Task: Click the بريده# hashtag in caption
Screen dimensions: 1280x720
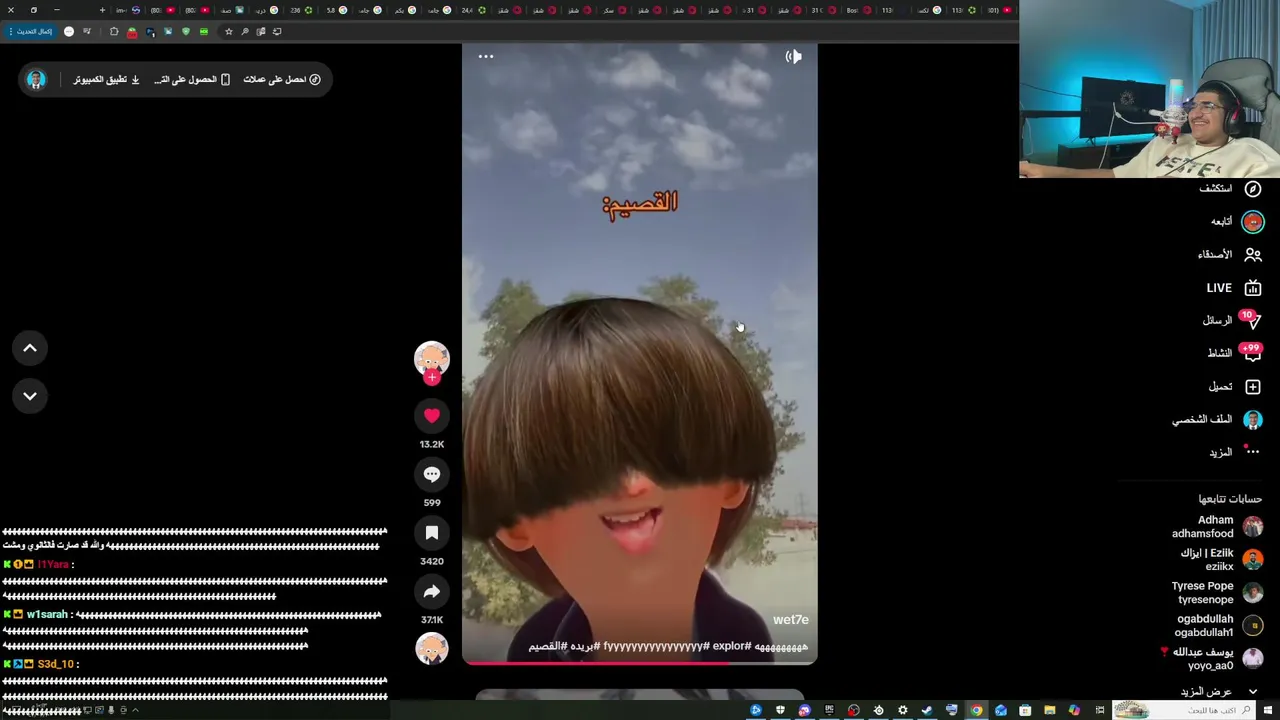Action: coord(583,646)
